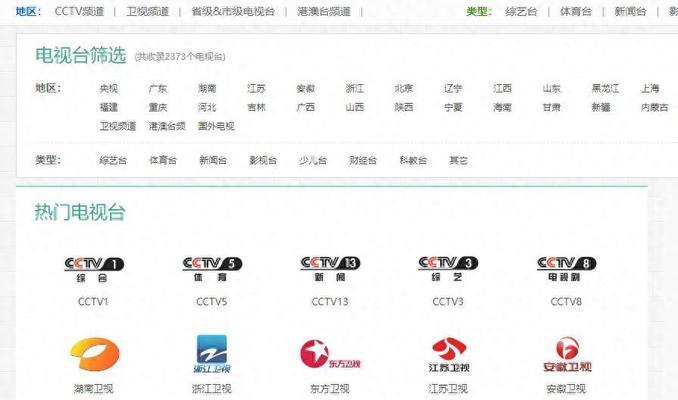Filter region by 央视
Image resolution: width=678 pixels, height=400 pixels.
click(x=109, y=88)
